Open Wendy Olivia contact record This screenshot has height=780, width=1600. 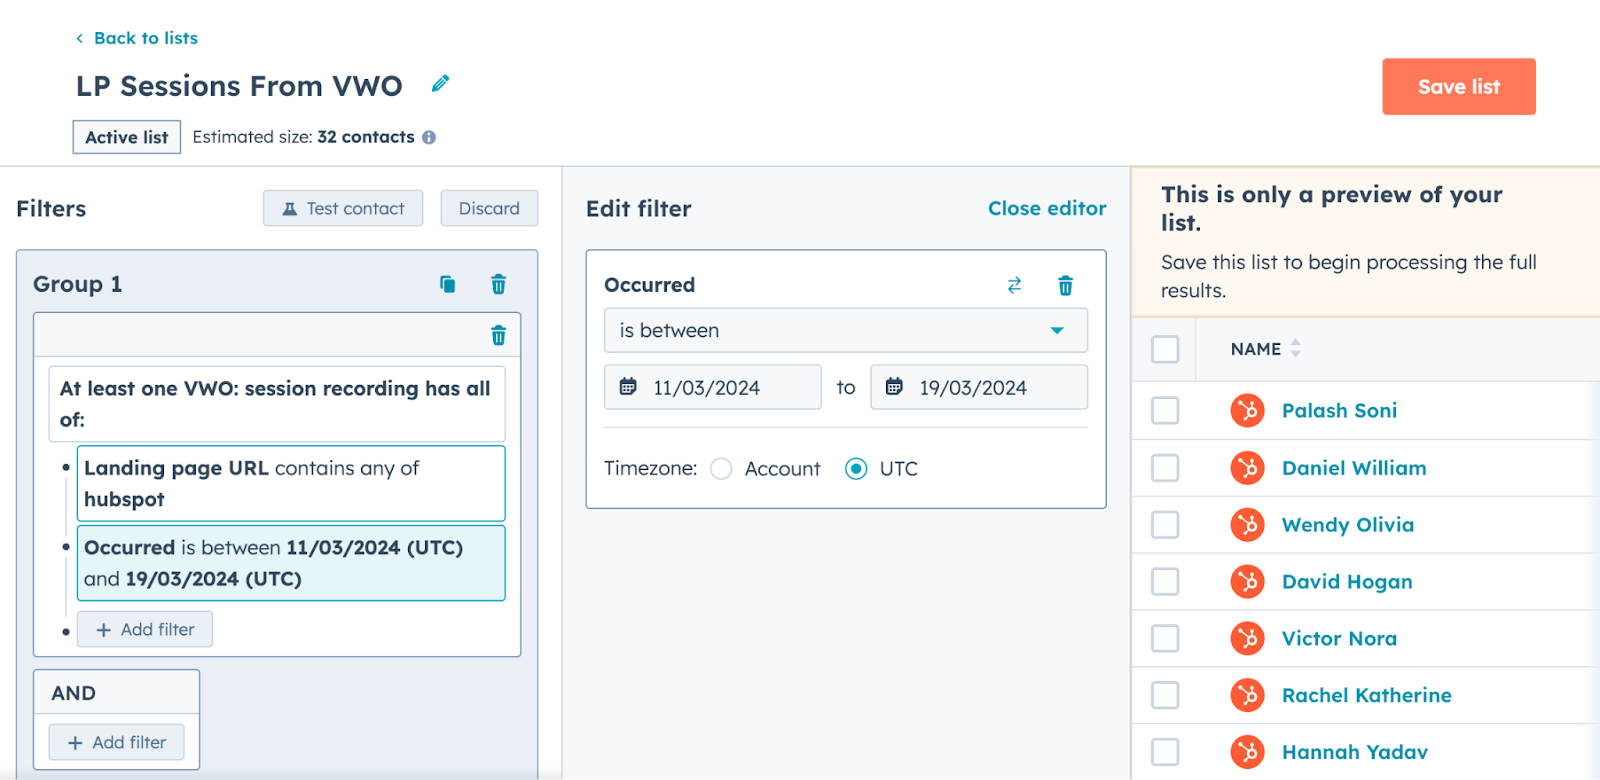[1348, 525]
